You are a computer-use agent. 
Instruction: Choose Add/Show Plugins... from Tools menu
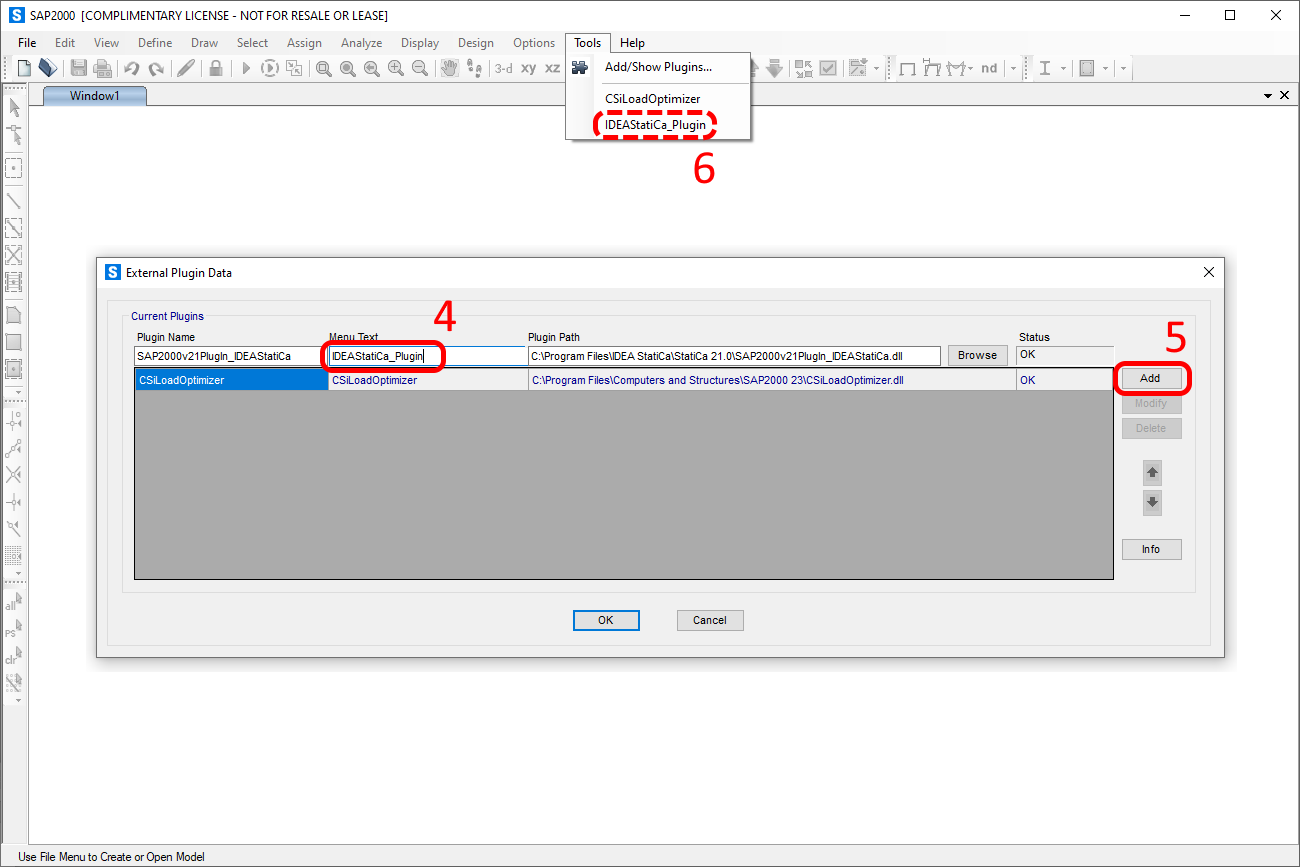658,67
